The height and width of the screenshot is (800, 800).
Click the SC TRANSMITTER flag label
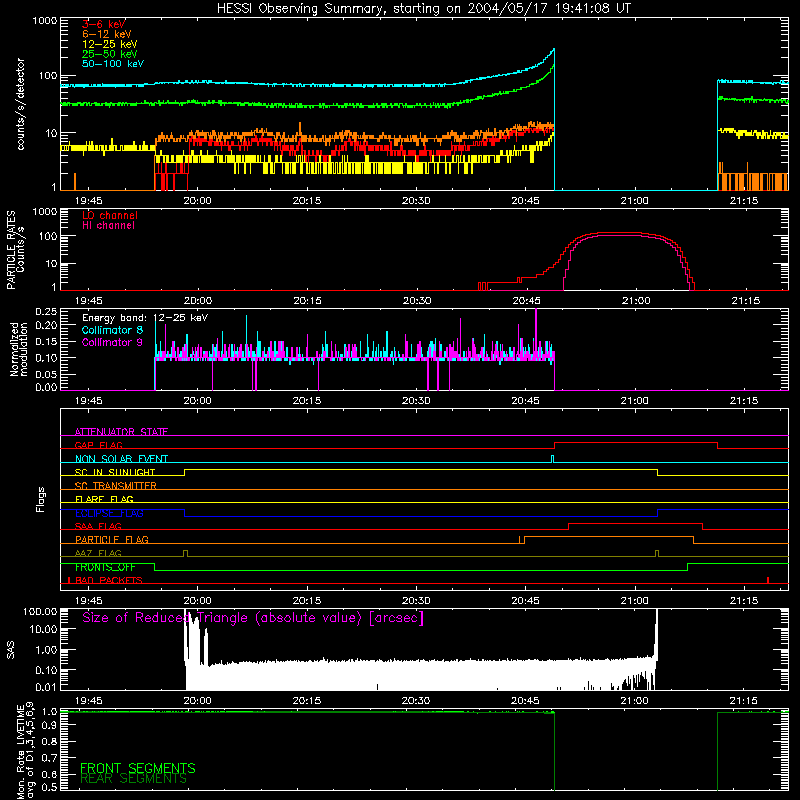pos(116,486)
